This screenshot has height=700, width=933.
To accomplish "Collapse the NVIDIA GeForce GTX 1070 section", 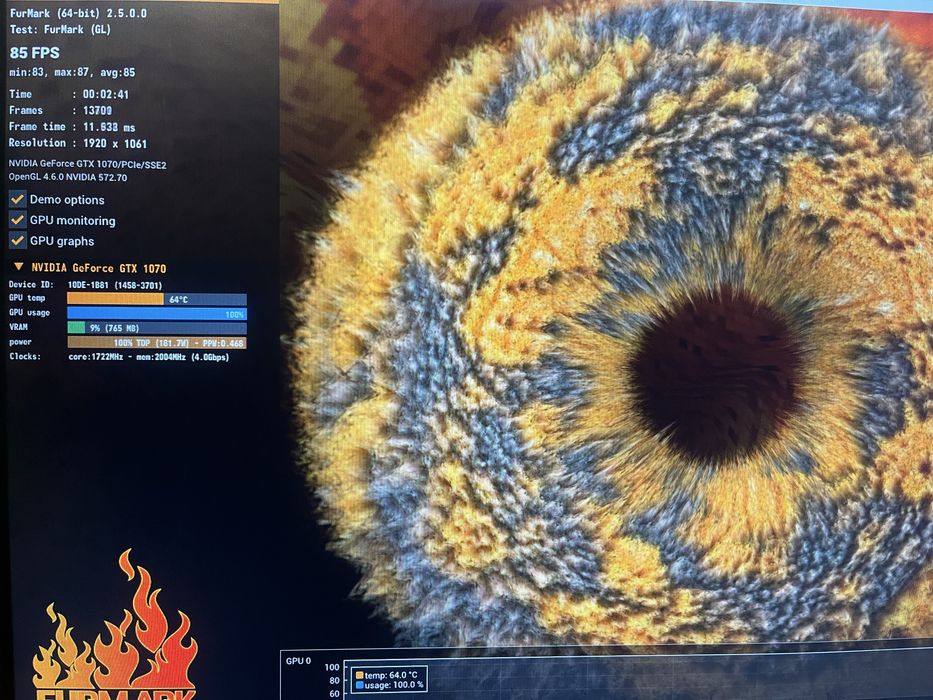I will [x=18, y=267].
